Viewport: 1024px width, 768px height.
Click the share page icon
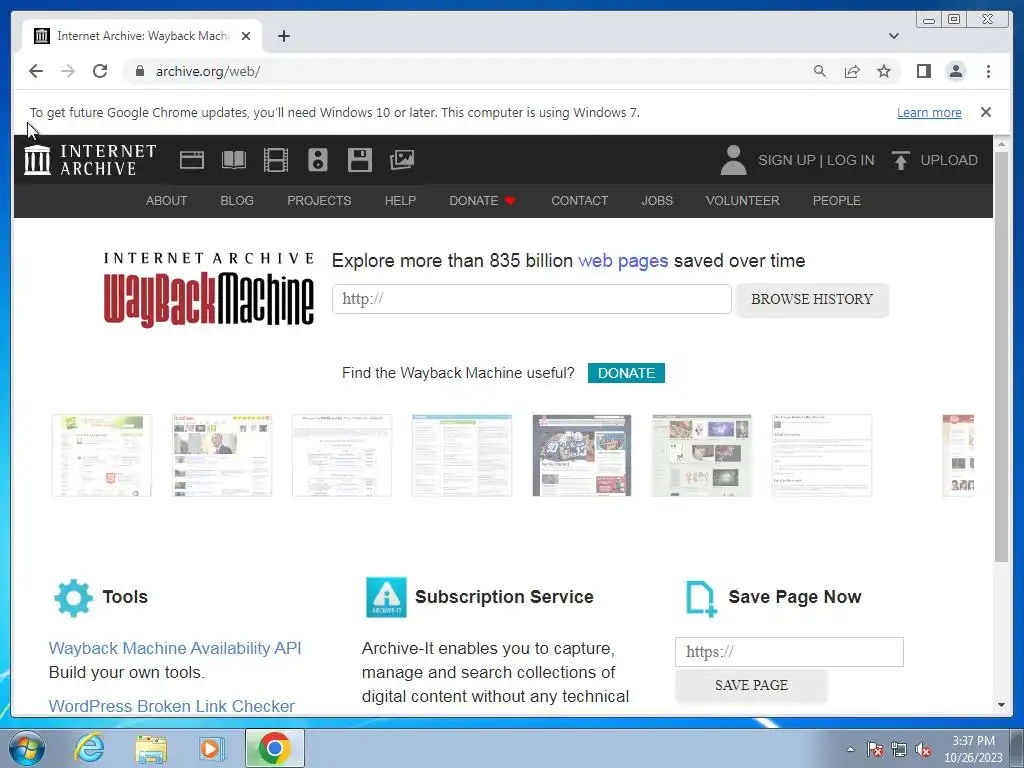coord(852,71)
